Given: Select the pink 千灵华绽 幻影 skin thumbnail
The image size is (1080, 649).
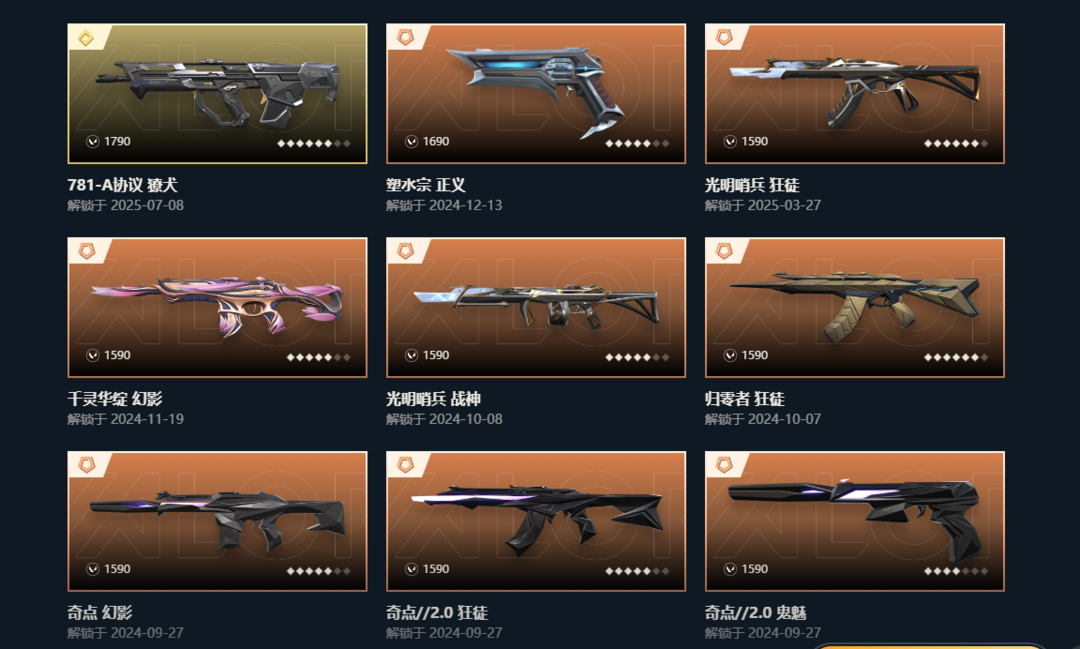Looking at the screenshot, I should click(x=217, y=307).
